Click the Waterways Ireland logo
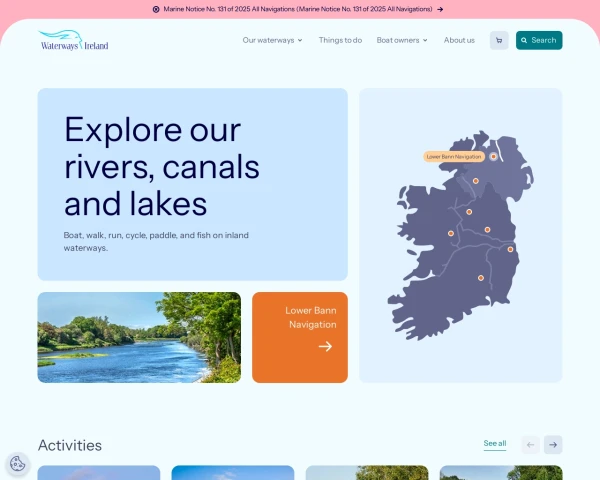Image resolution: width=600 pixels, height=480 pixels. [x=74, y=41]
